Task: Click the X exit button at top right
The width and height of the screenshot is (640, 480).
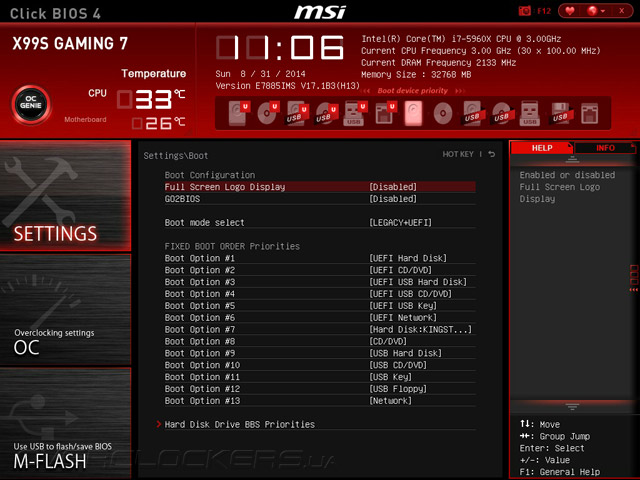Action: [x=621, y=11]
